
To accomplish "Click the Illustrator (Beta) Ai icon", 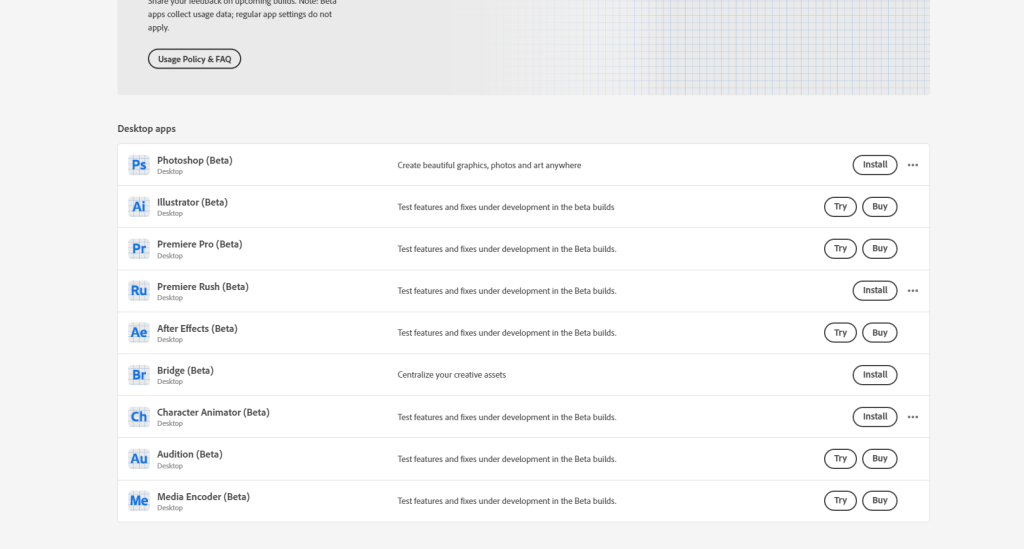I will coord(139,207).
